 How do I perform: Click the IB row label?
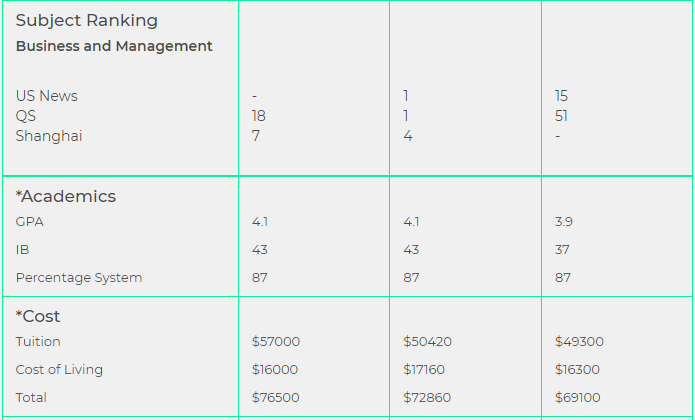[x=22, y=249]
